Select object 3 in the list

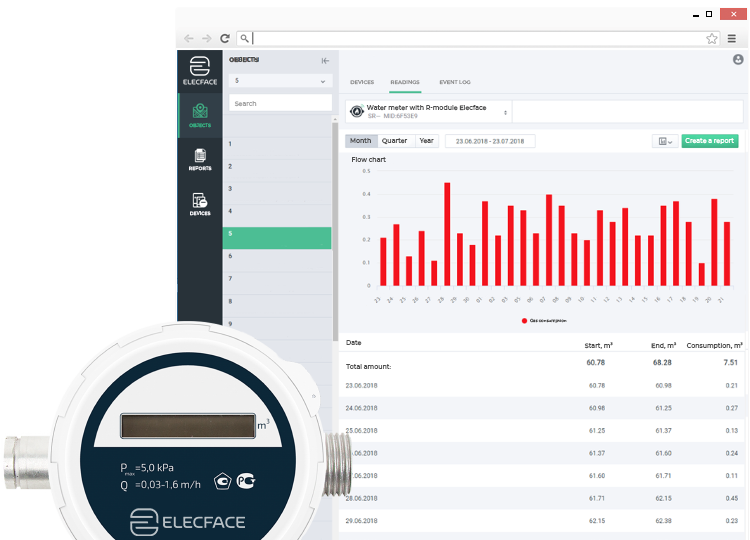pos(277,193)
